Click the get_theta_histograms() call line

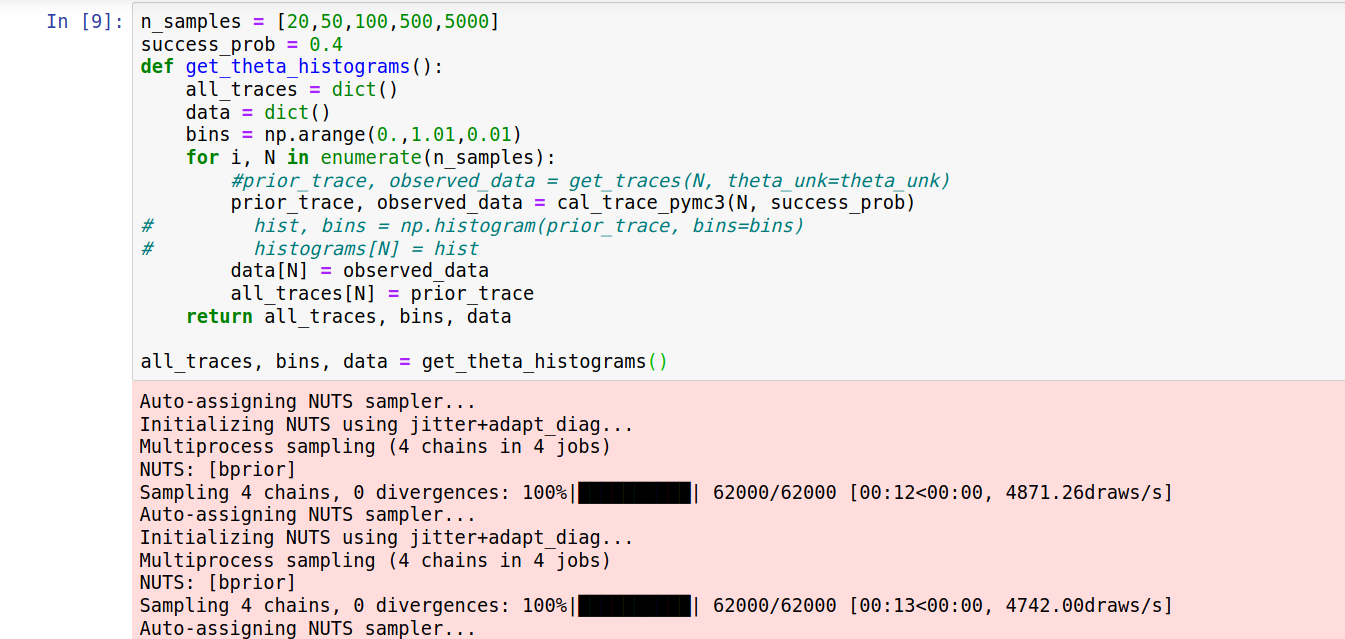click(x=400, y=361)
